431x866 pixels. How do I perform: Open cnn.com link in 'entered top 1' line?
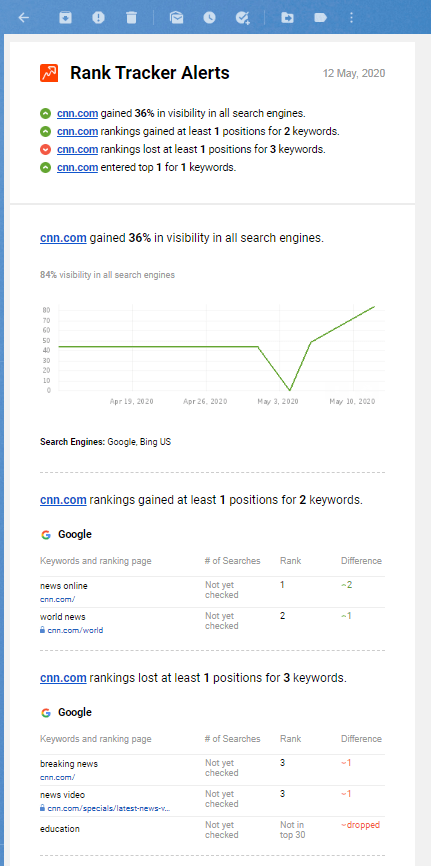(77, 167)
